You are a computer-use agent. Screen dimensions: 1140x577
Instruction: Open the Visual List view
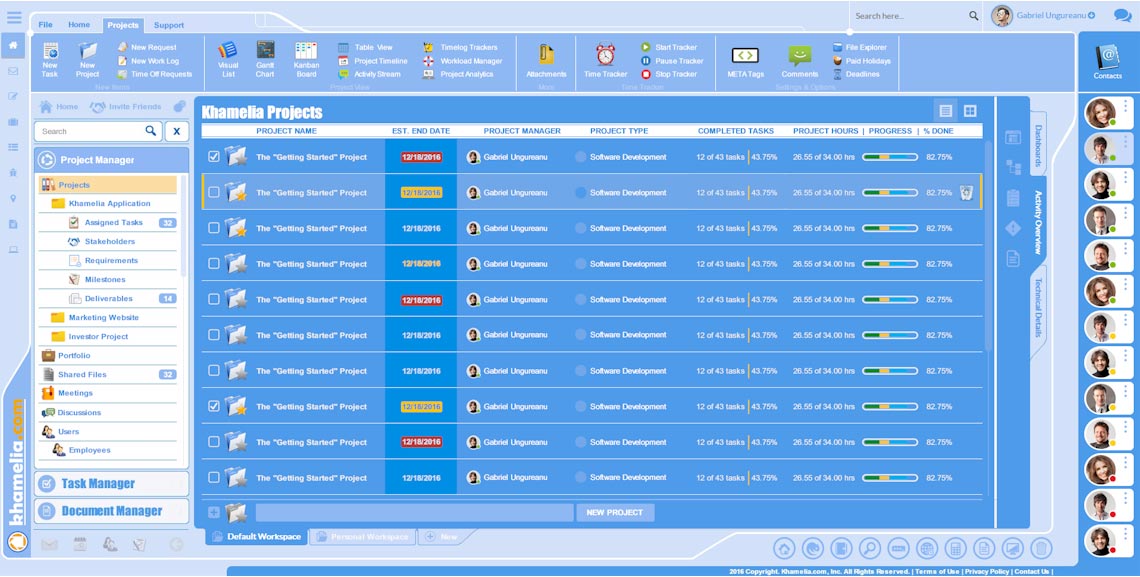pyautogui.click(x=228, y=59)
